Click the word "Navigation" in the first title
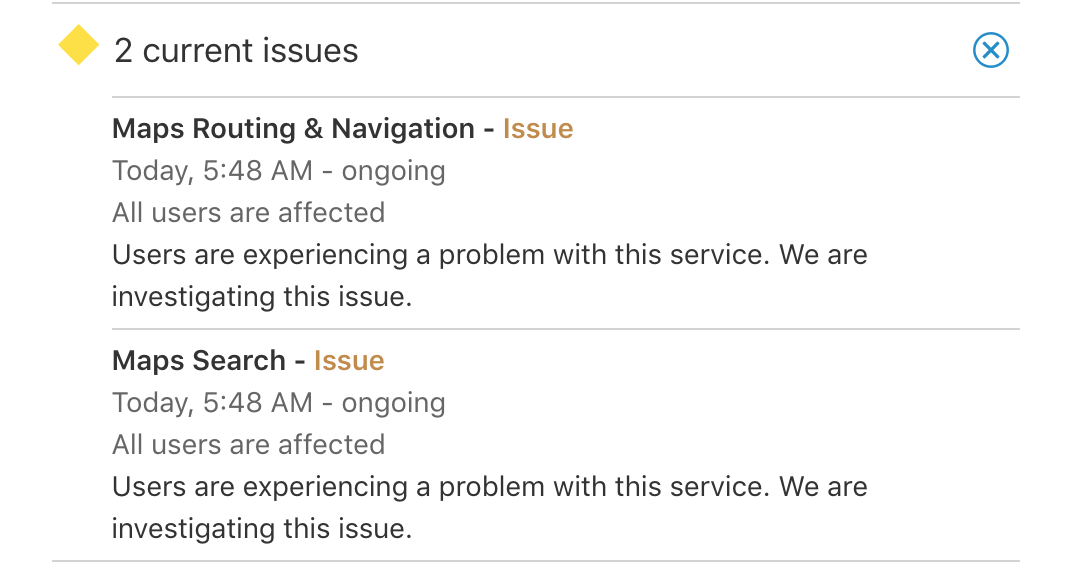Screen dimensions: 1072x562 pyautogui.click(x=403, y=129)
